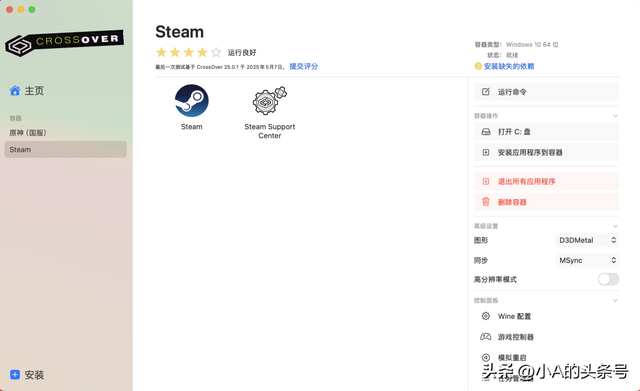
Task: Launch the Steam application icon
Action: (x=191, y=100)
